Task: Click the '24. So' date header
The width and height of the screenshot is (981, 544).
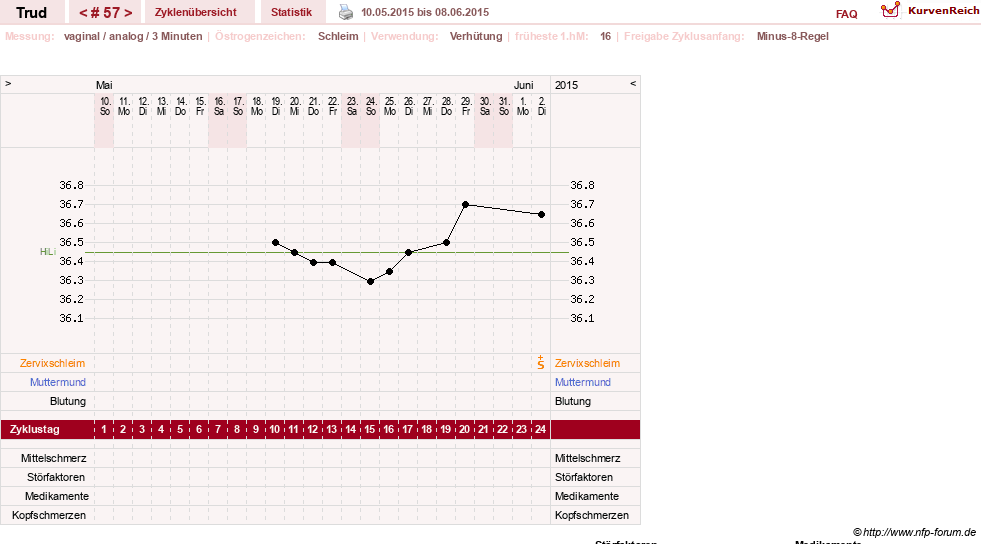Action: pyautogui.click(x=371, y=106)
